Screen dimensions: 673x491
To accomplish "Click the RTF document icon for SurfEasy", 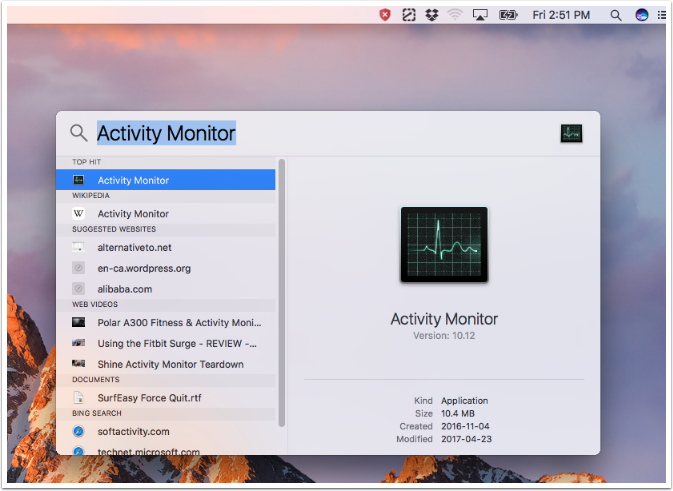I will pyautogui.click(x=79, y=397).
